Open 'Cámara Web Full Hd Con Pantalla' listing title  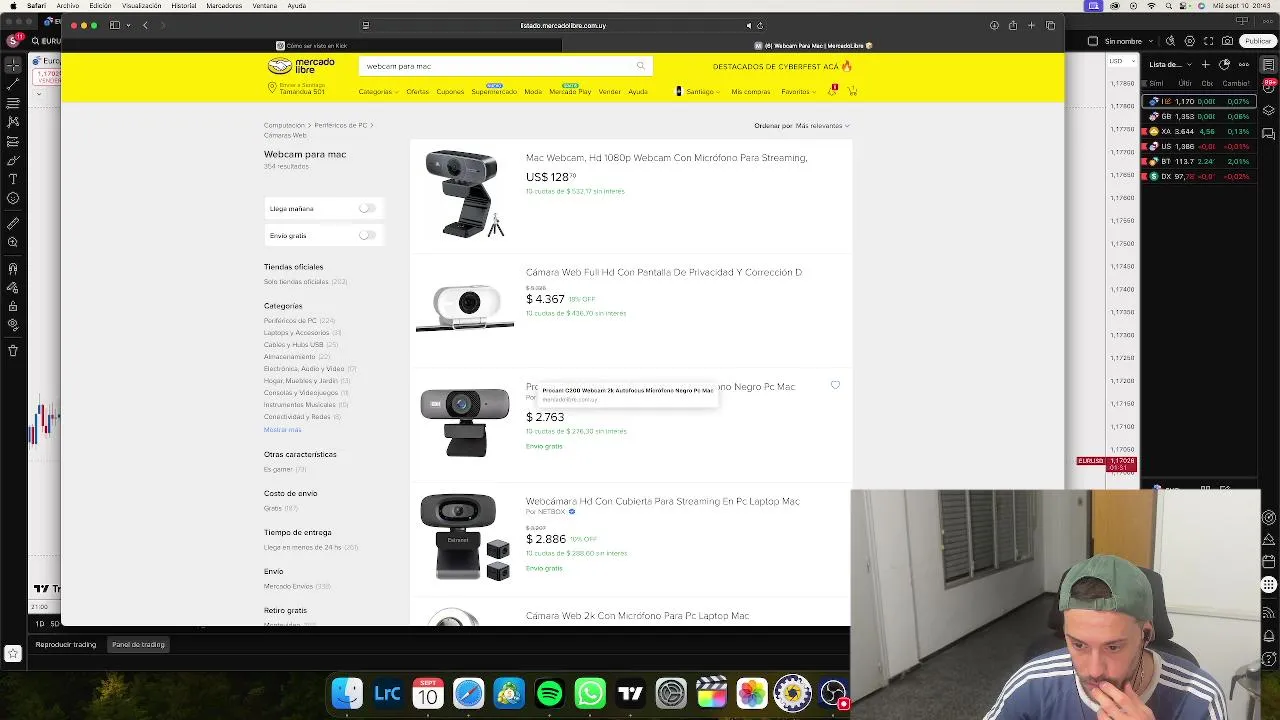[664, 272]
